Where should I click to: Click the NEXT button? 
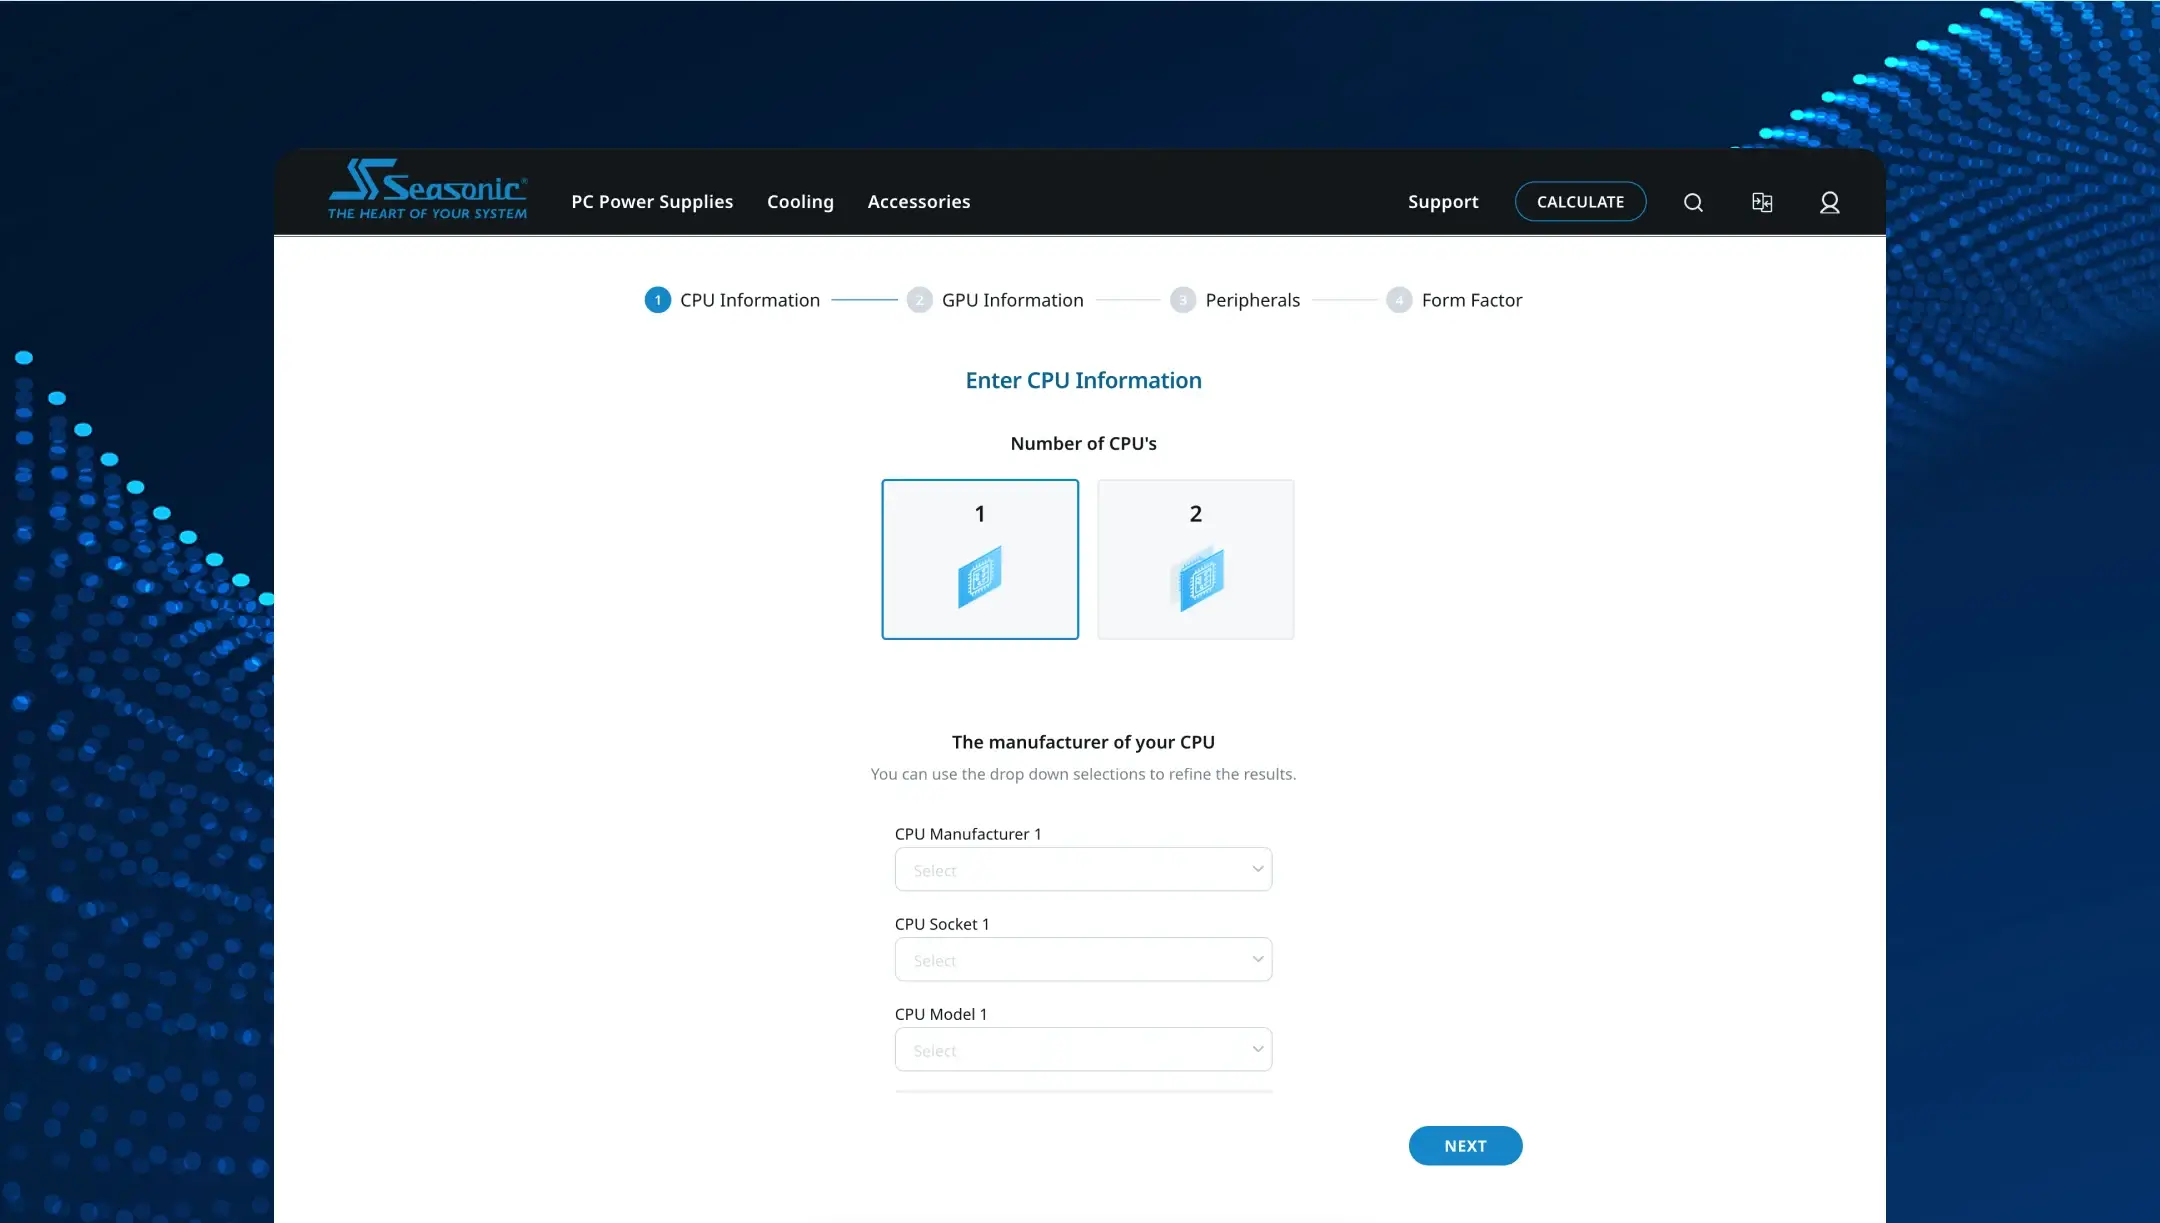coord(1465,1146)
